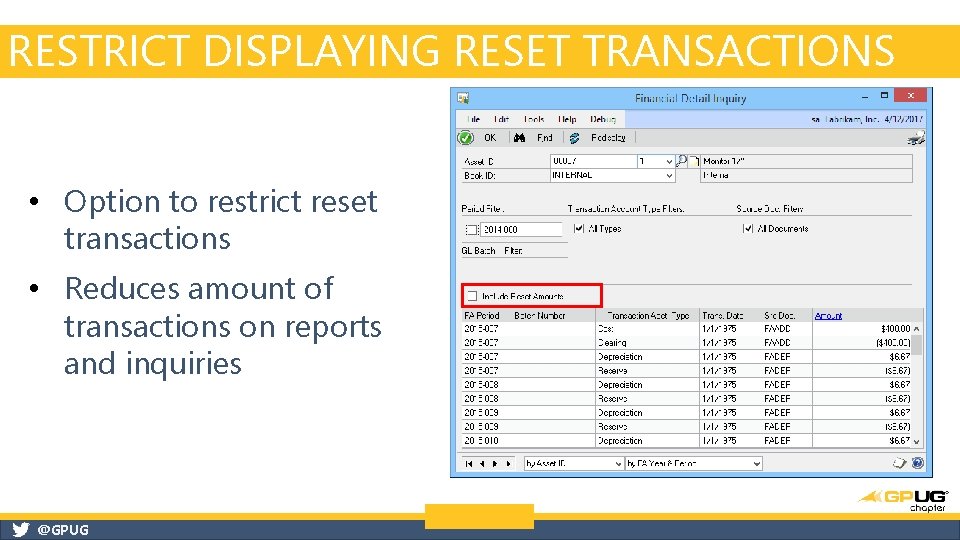Open the File menu

(x=473, y=119)
